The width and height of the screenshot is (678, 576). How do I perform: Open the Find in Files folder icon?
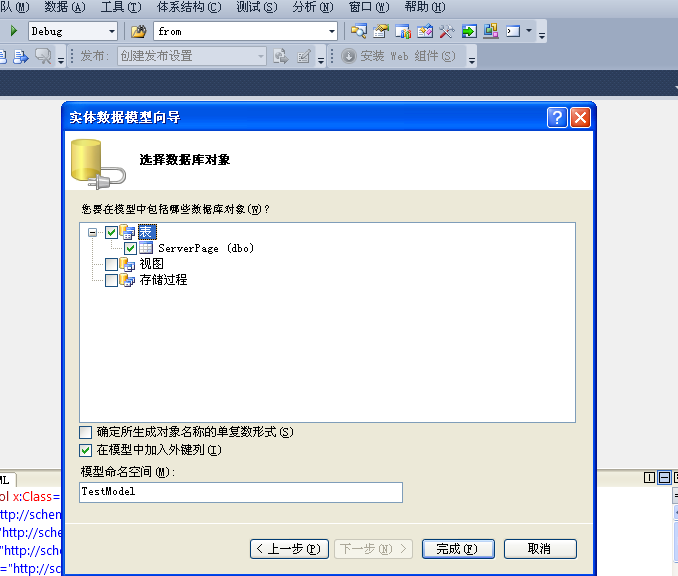[139, 31]
